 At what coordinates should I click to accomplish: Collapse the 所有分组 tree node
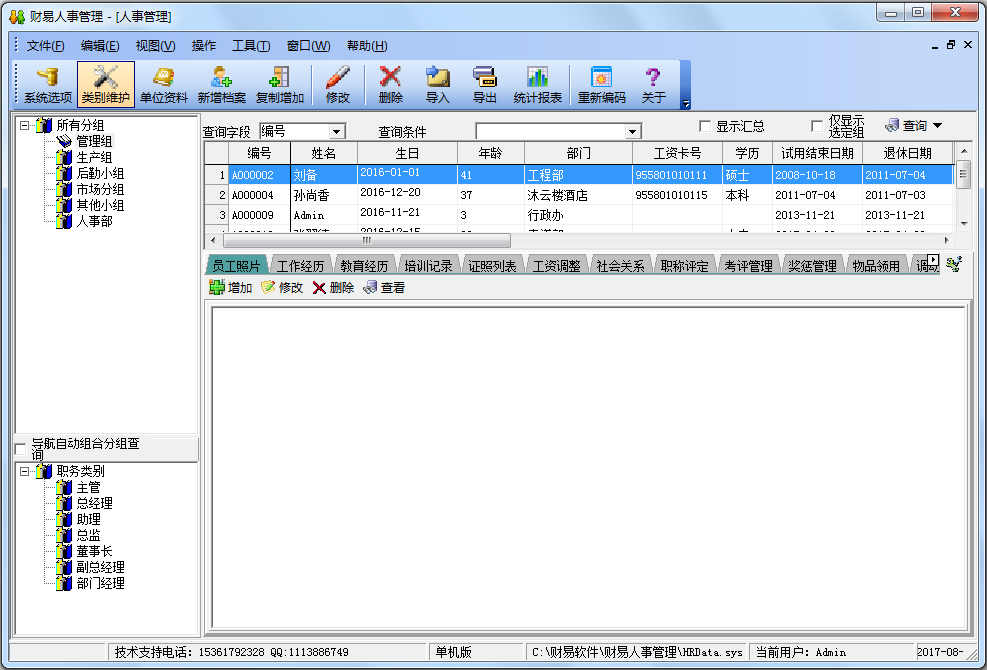pyautogui.click(x=24, y=125)
